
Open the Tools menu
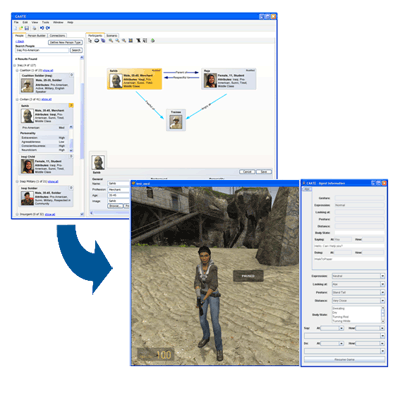[x=45, y=22]
